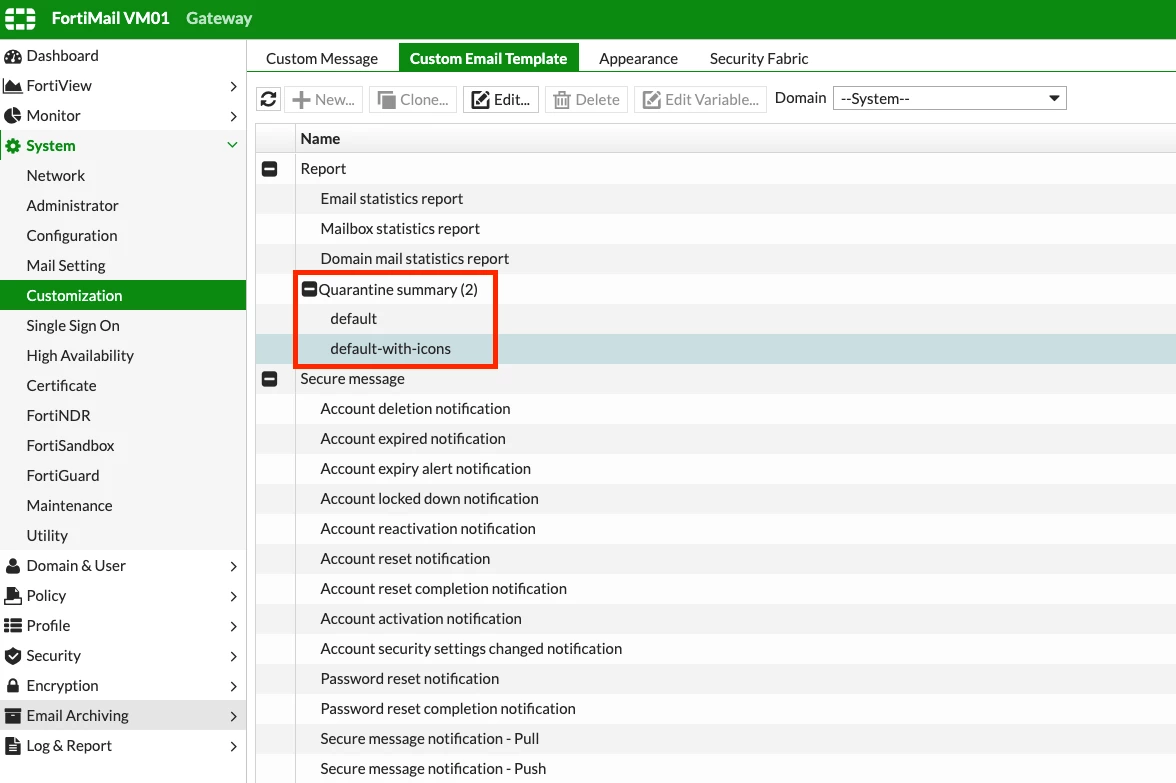
Task: Open the Utility menu item
Action: tap(123, 536)
